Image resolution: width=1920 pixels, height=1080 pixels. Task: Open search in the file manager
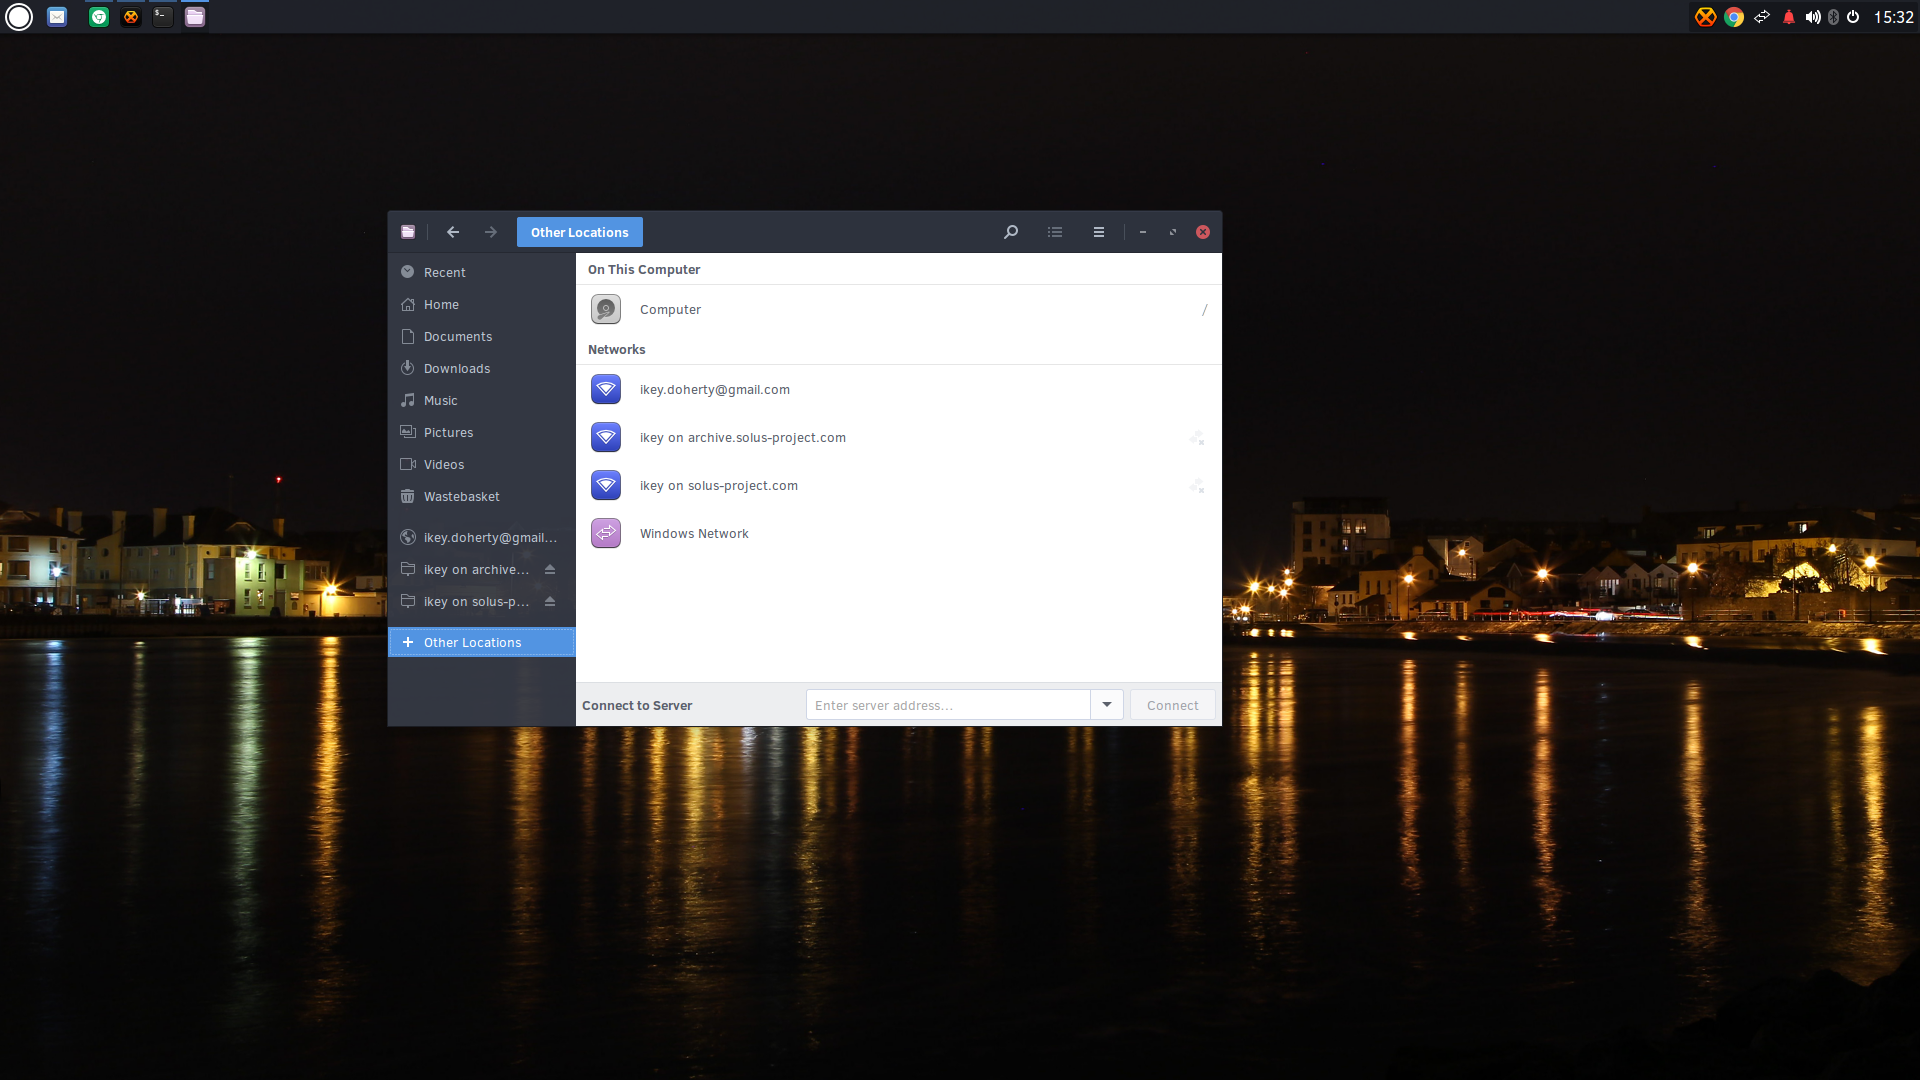(x=1011, y=232)
